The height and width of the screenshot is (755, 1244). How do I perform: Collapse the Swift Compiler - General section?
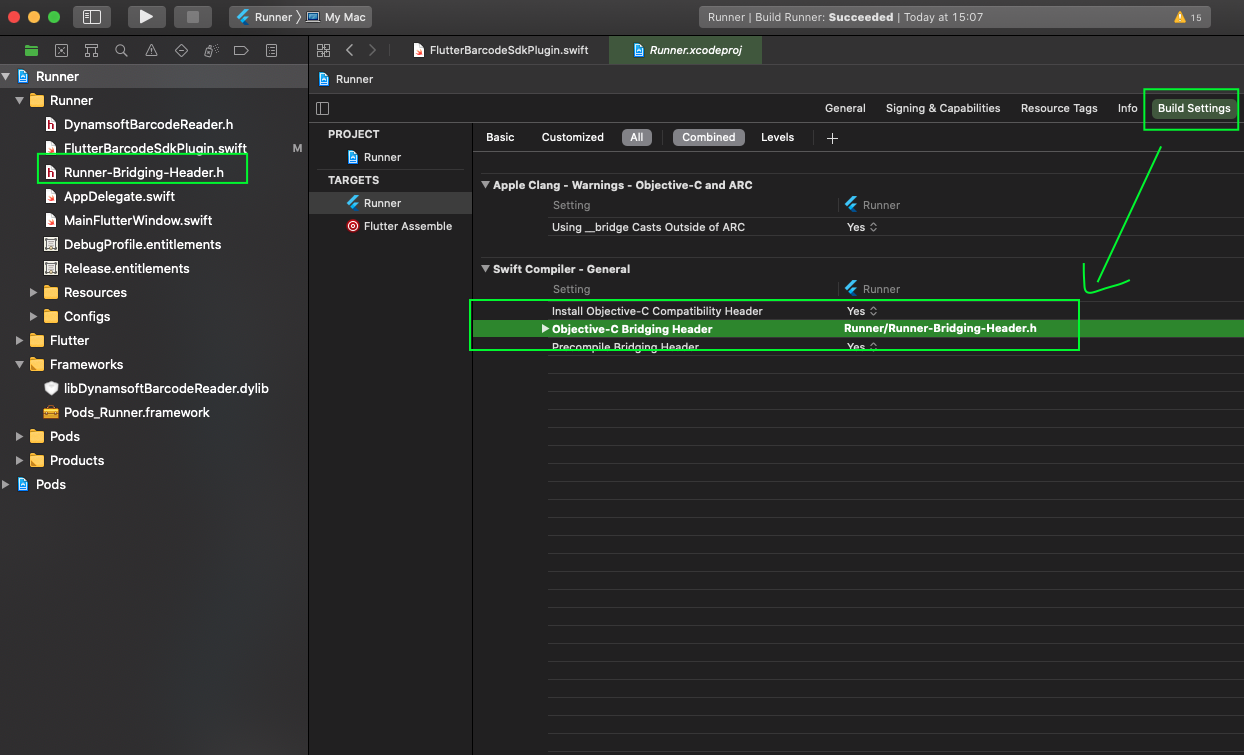(485, 269)
